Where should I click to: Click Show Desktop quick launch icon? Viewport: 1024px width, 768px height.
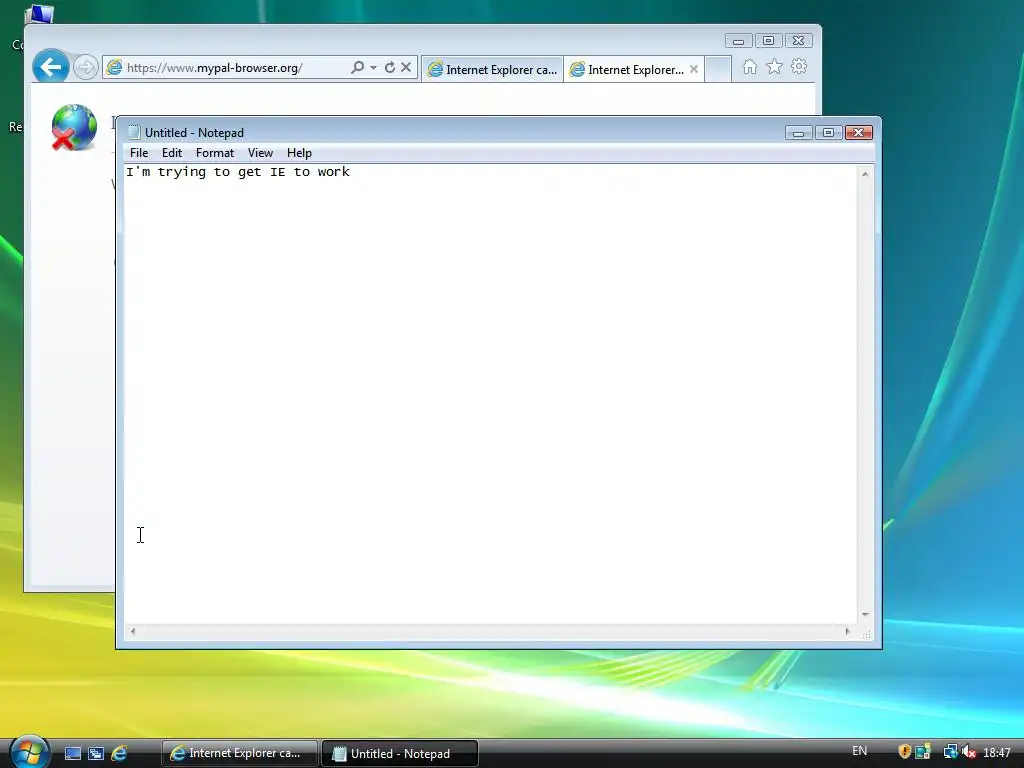[72, 754]
